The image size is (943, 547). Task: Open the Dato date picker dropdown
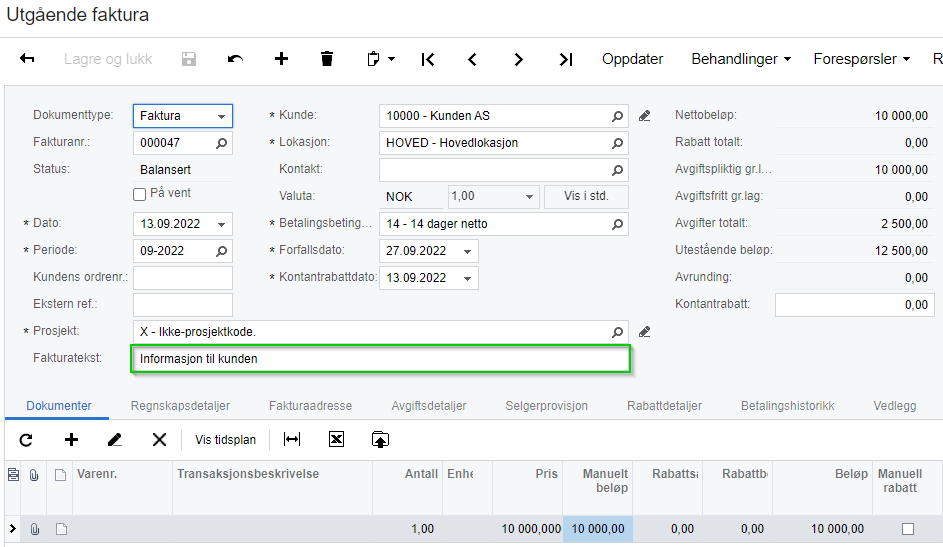[221, 224]
